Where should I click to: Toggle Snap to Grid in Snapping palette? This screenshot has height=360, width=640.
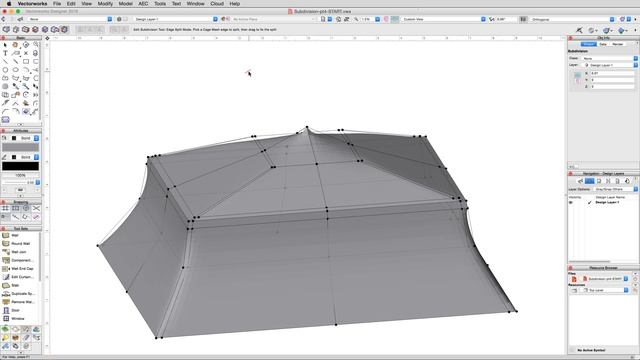[x=5, y=209]
